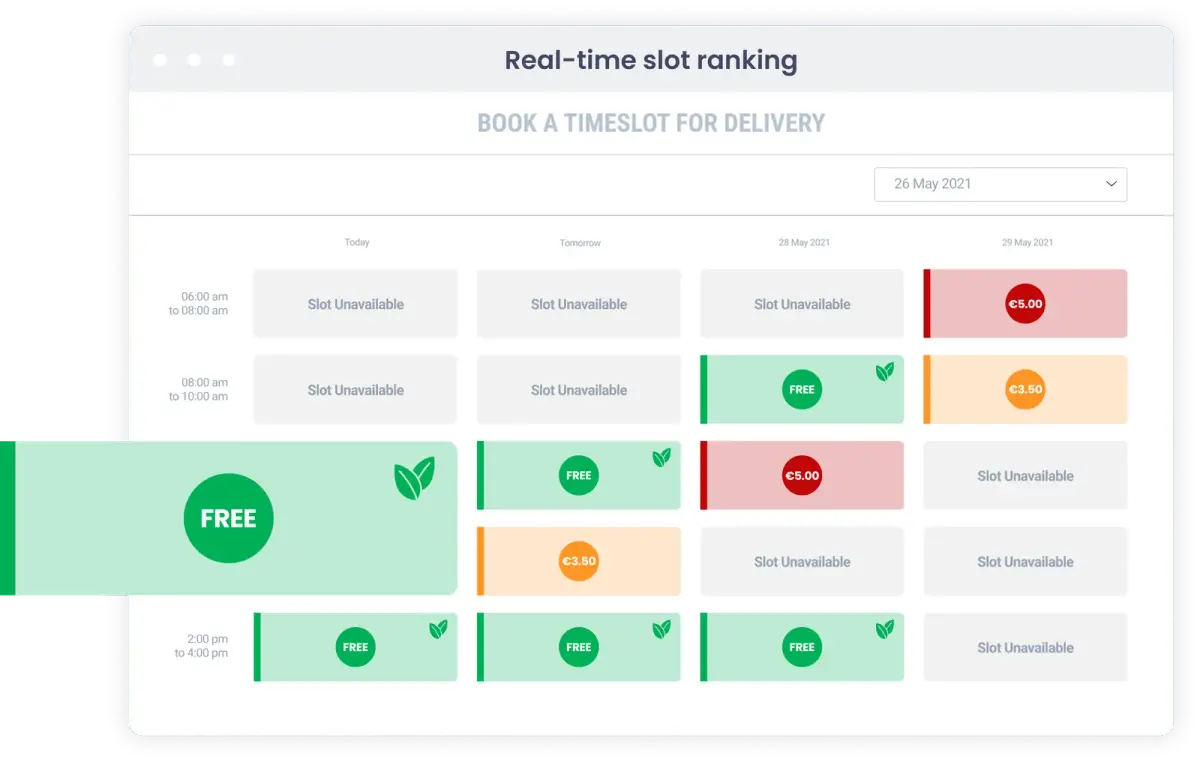Screen dimensions: 1200x762
Task: Click the leaf icon on Today's 2:00 pm slot
Action: [x=438, y=630]
